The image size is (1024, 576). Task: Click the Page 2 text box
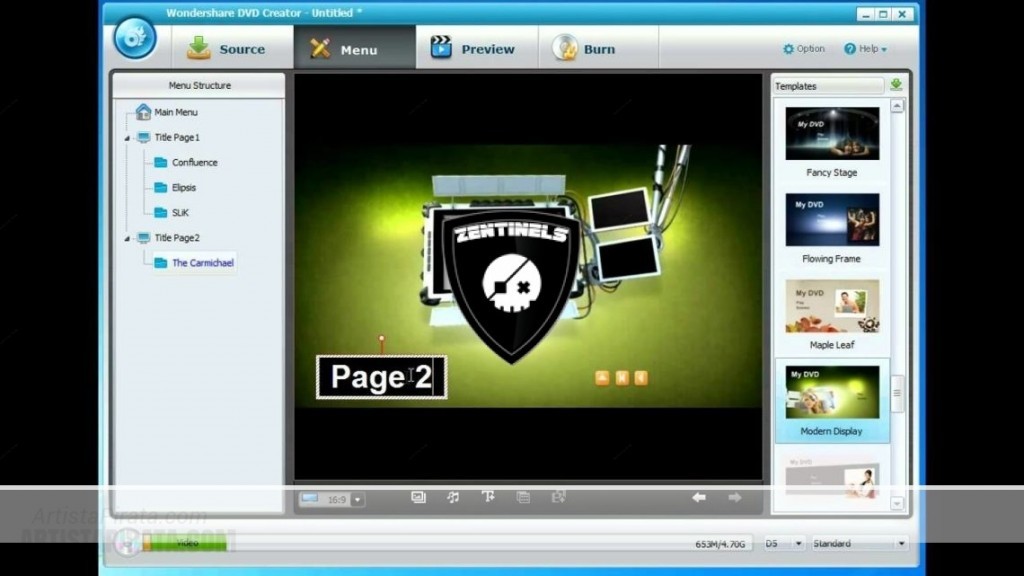[x=381, y=377]
